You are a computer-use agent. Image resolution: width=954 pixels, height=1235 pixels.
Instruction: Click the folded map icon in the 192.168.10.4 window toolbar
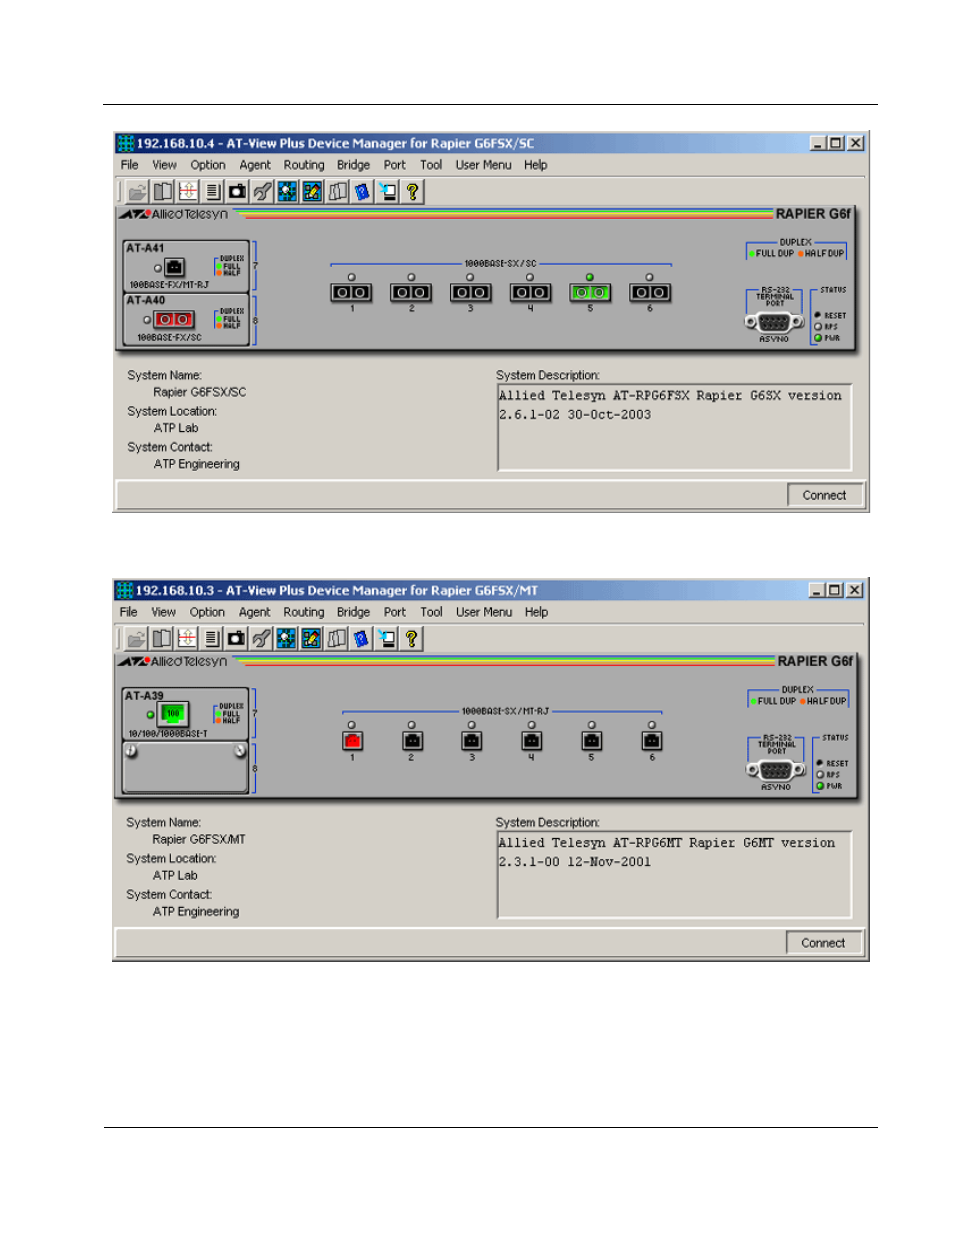(x=337, y=191)
